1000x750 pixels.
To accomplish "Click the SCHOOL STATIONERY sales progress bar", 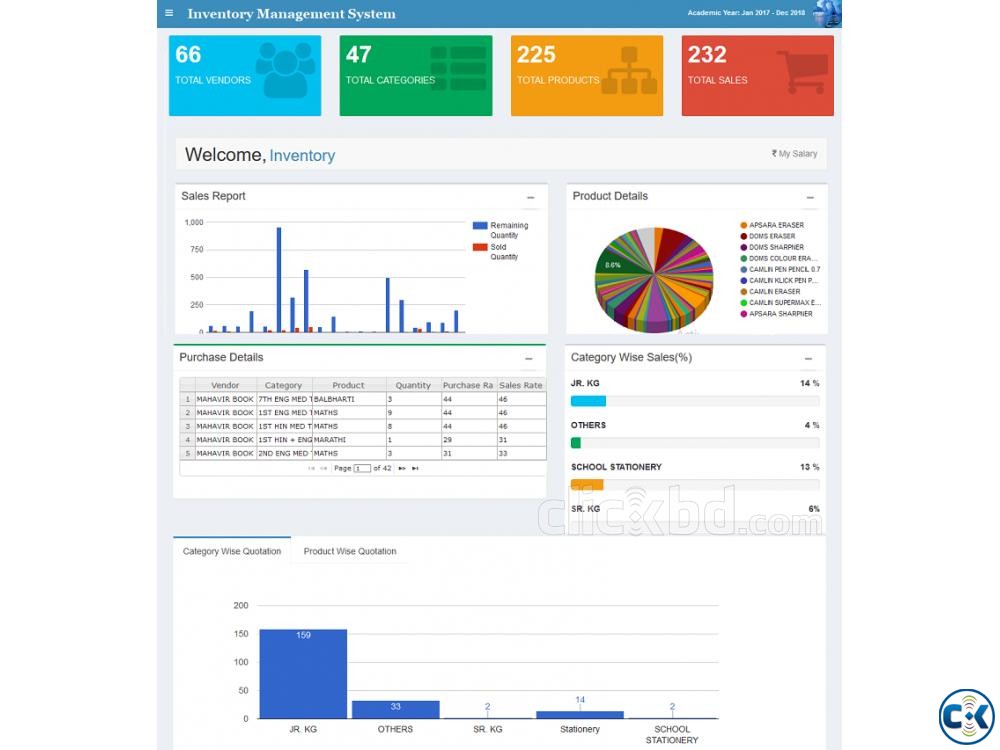I will 695,485.
